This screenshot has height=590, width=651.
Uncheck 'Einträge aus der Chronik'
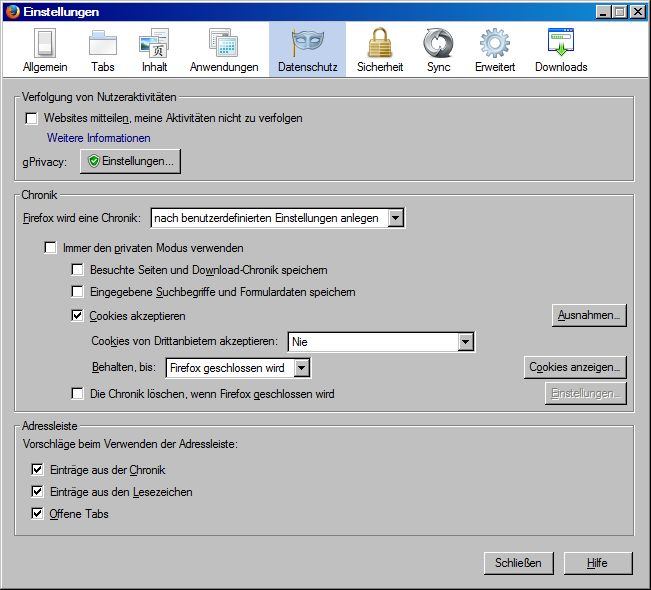tap(37, 470)
